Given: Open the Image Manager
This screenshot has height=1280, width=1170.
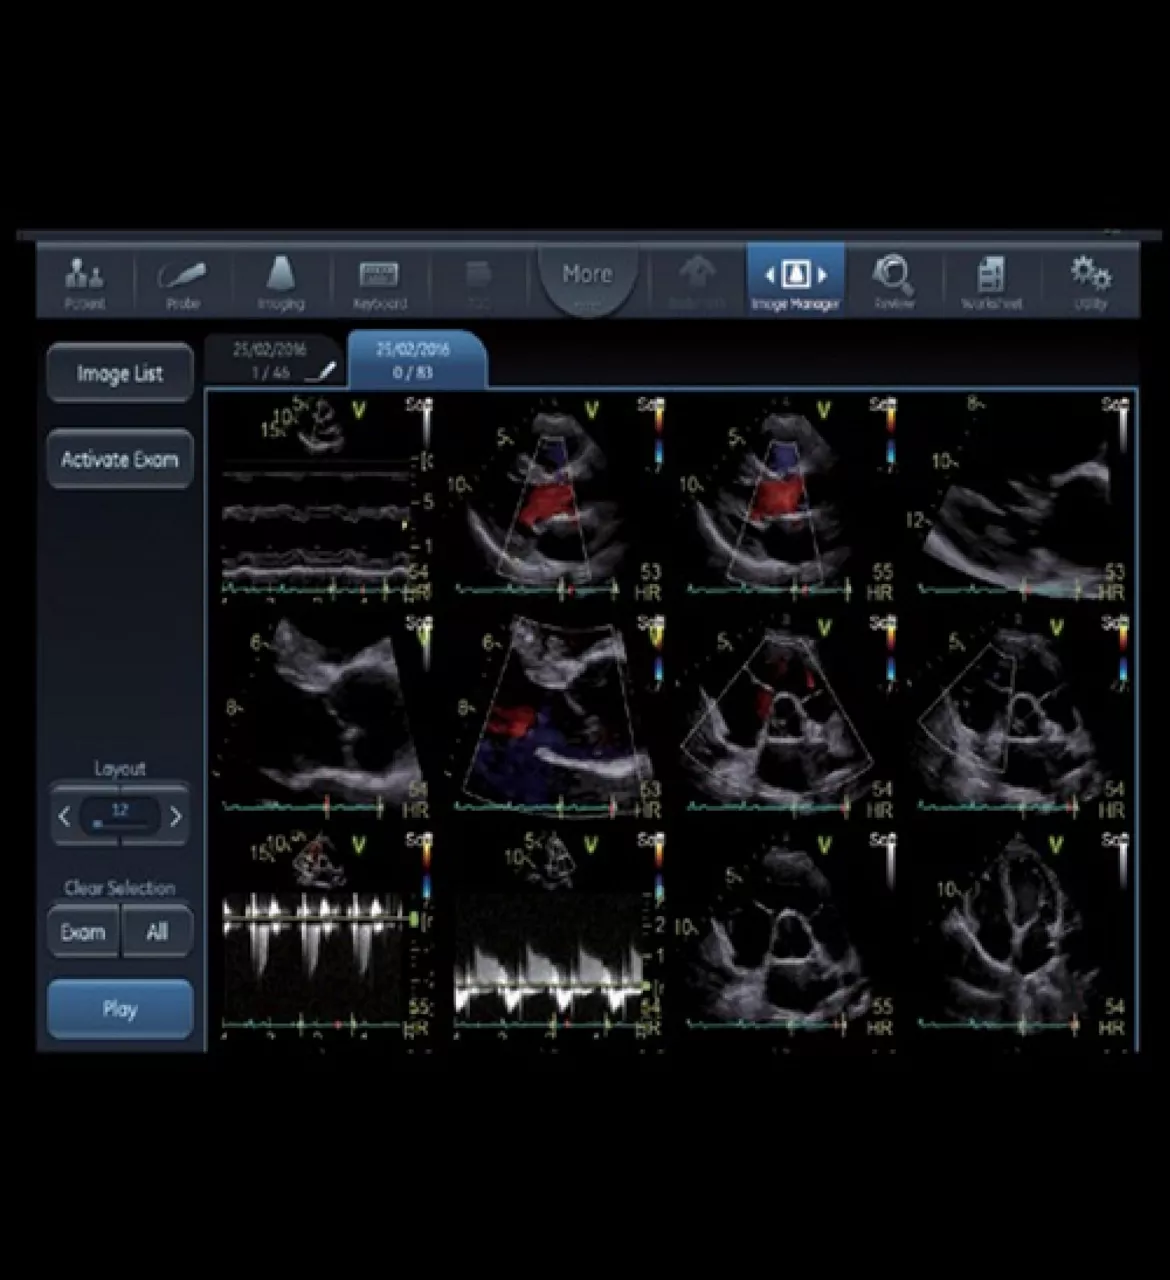Looking at the screenshot, I should pos(795,281).
